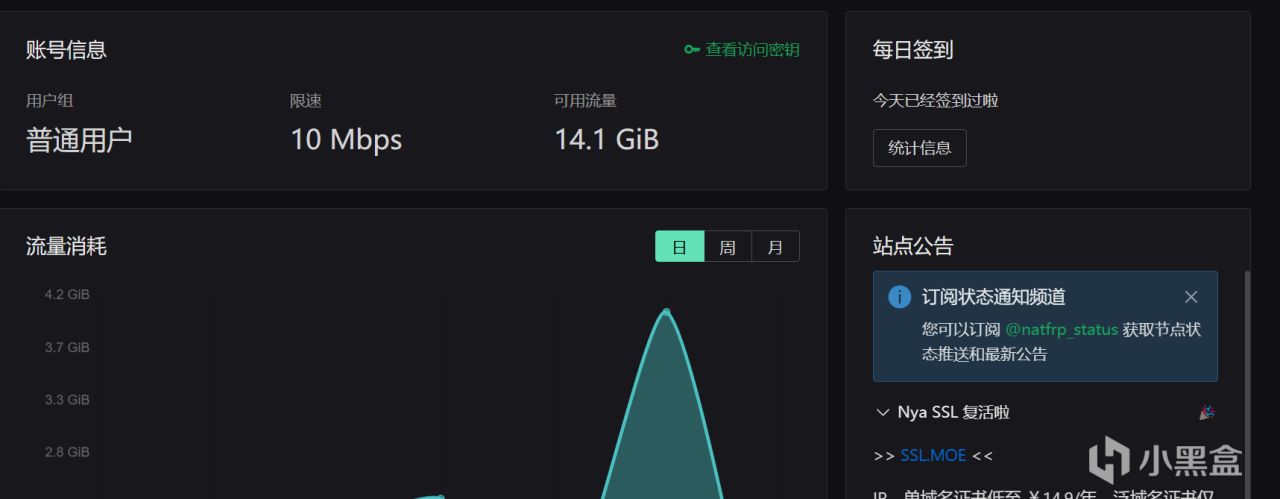Switch traffic chart to 月 view
The height and width of the screenshot is (499, 1280).
(x=776, y=247)
